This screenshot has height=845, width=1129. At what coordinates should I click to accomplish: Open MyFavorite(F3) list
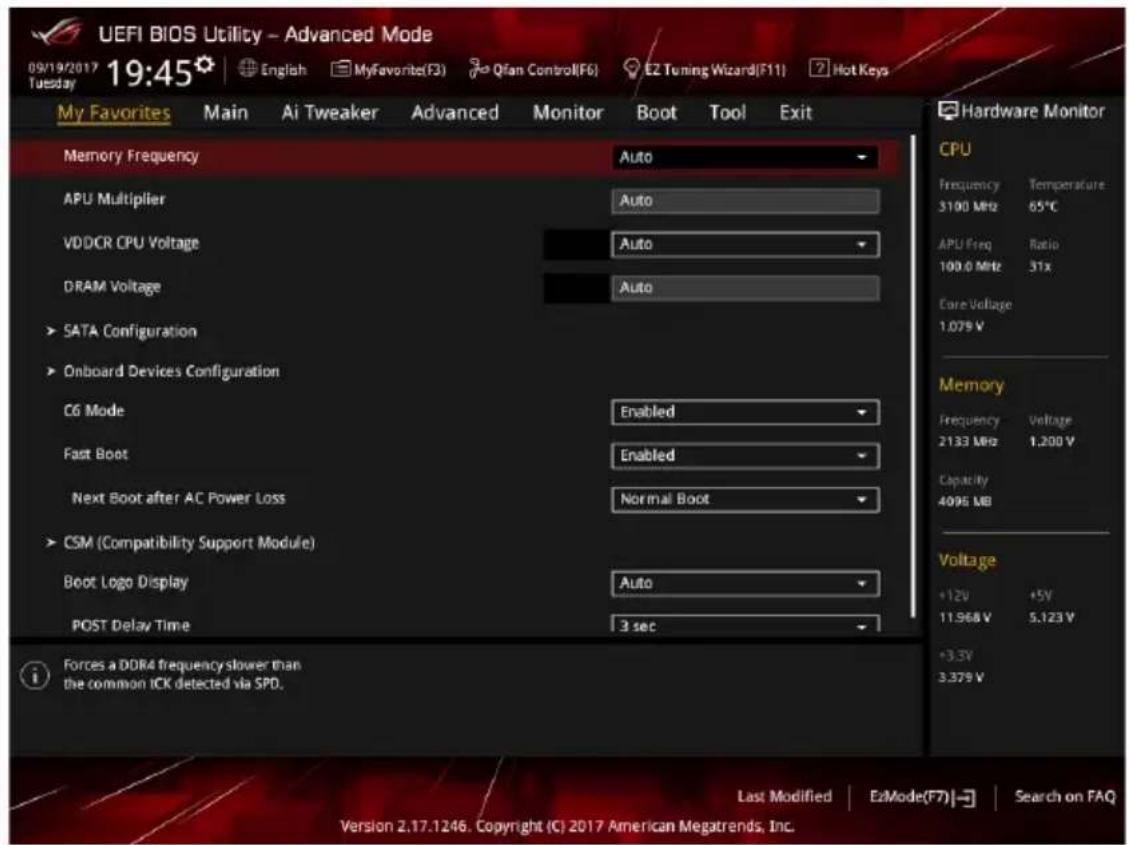(x=388, y=70)
